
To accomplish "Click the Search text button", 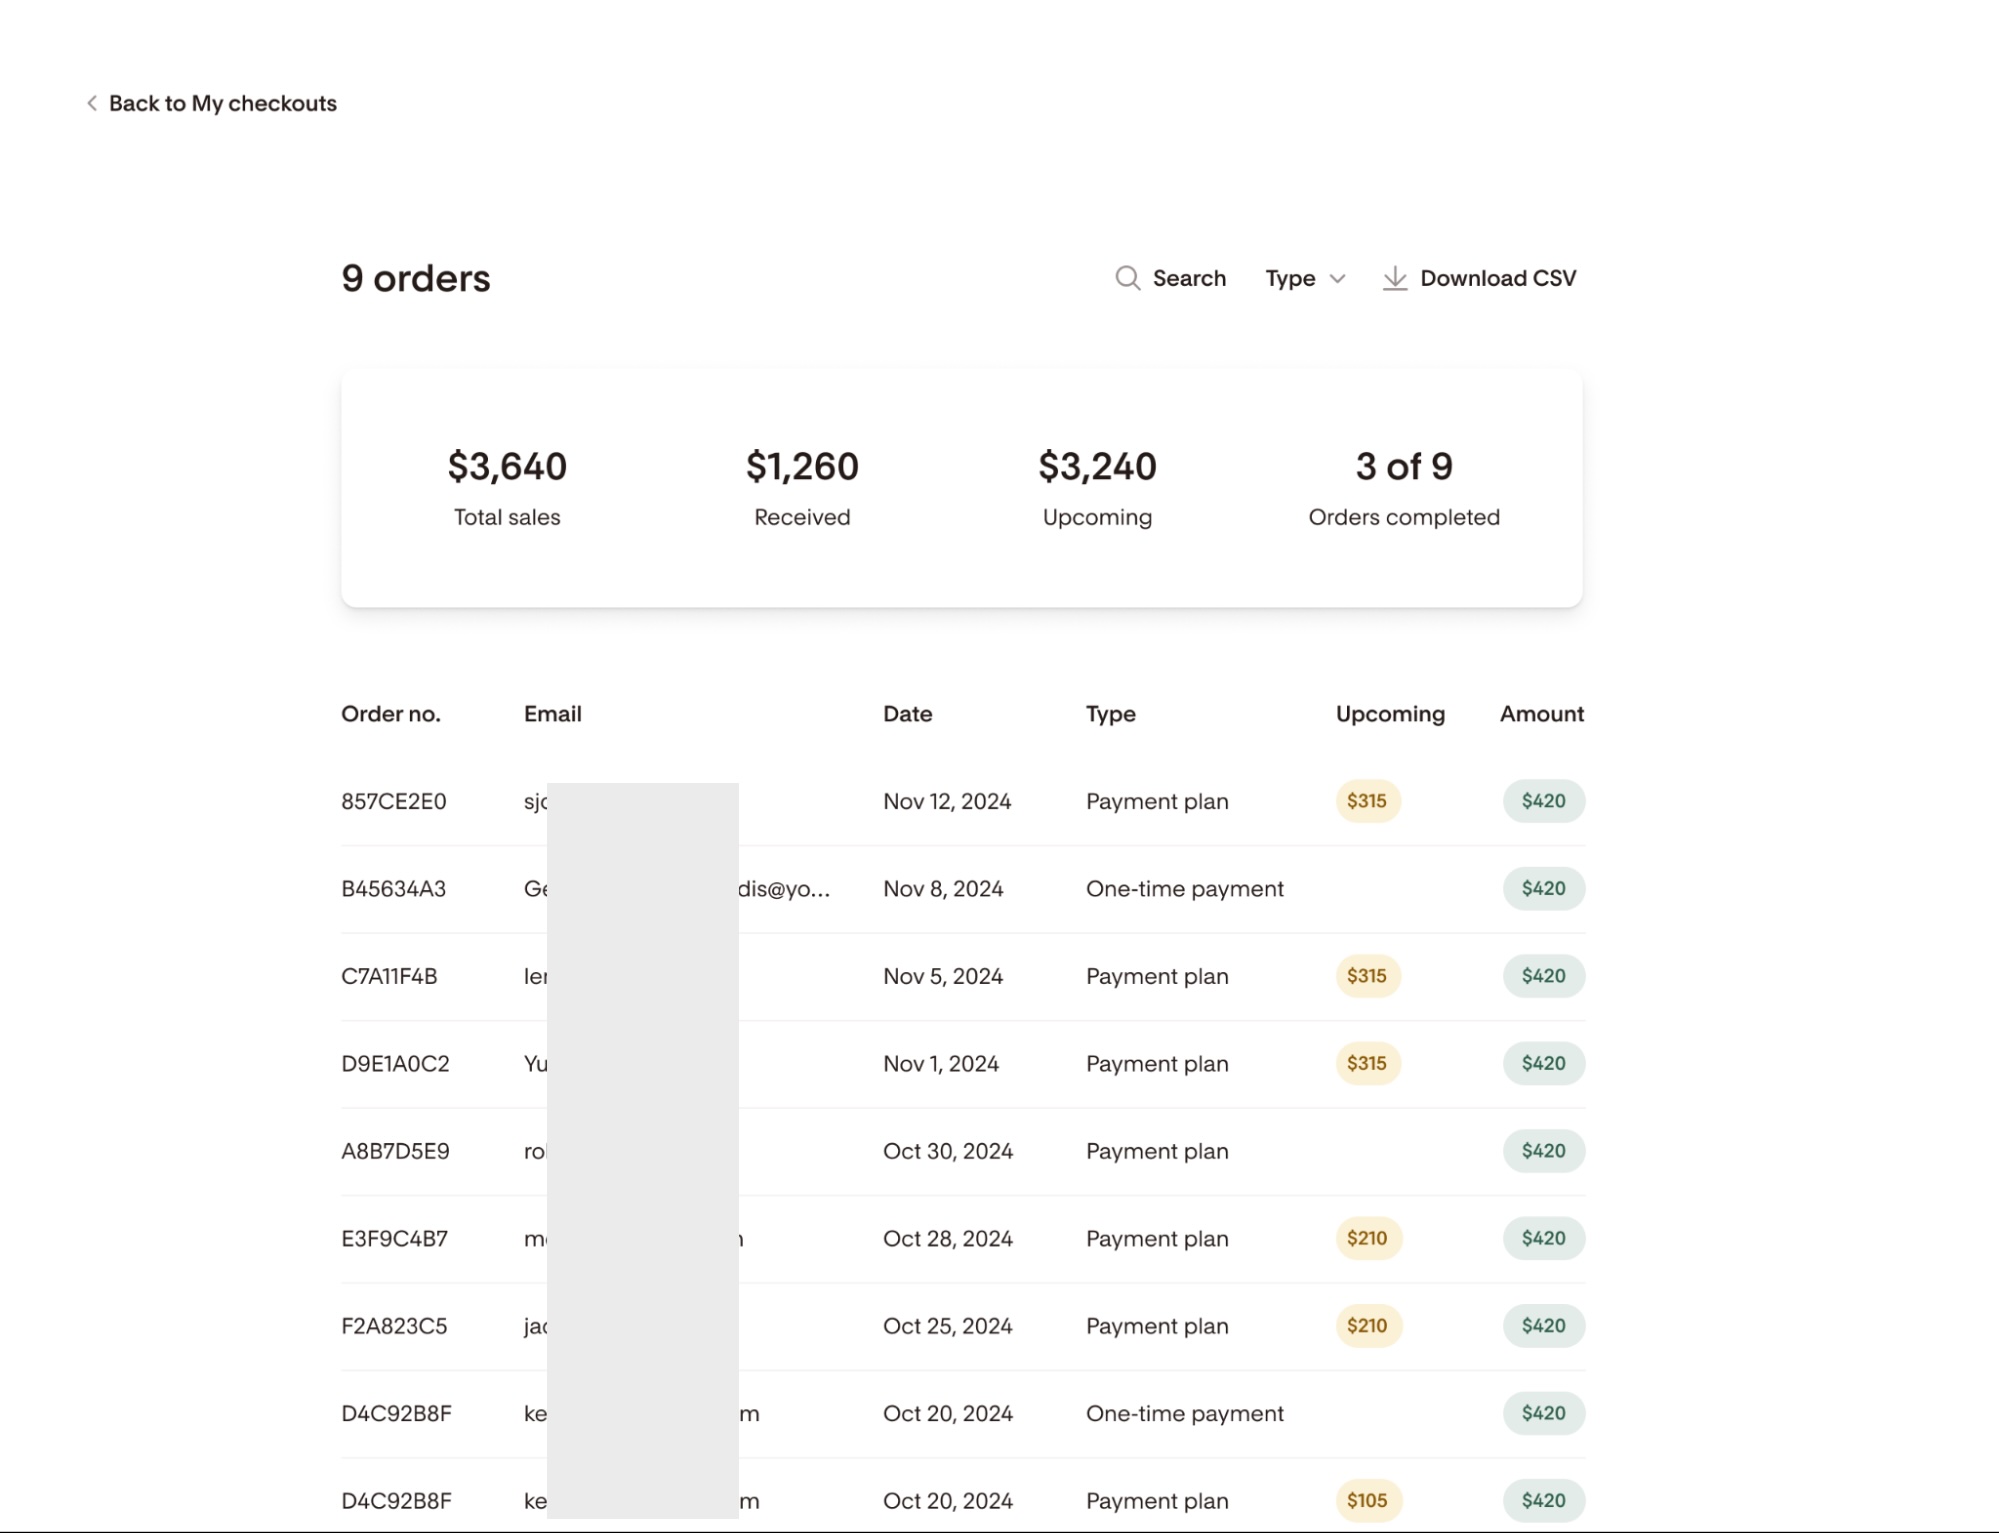I will (1188, 278).
